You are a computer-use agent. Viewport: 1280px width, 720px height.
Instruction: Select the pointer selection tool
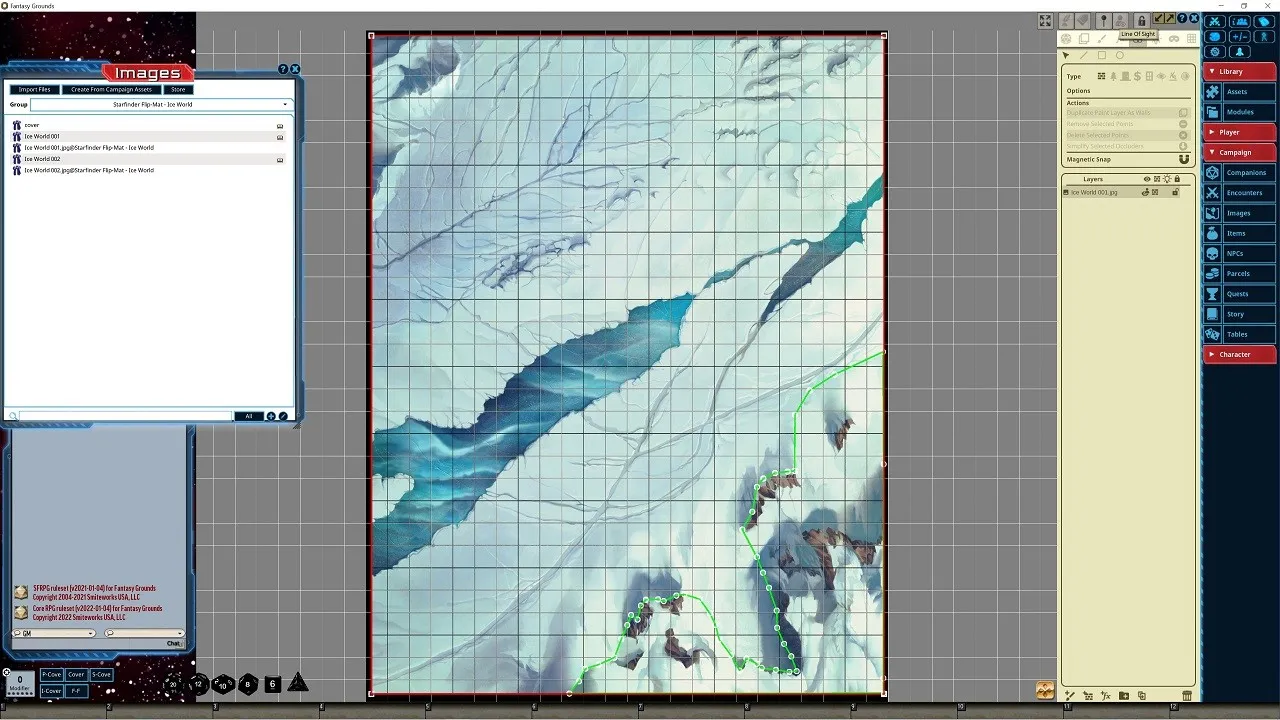(x=1066, y=55)
